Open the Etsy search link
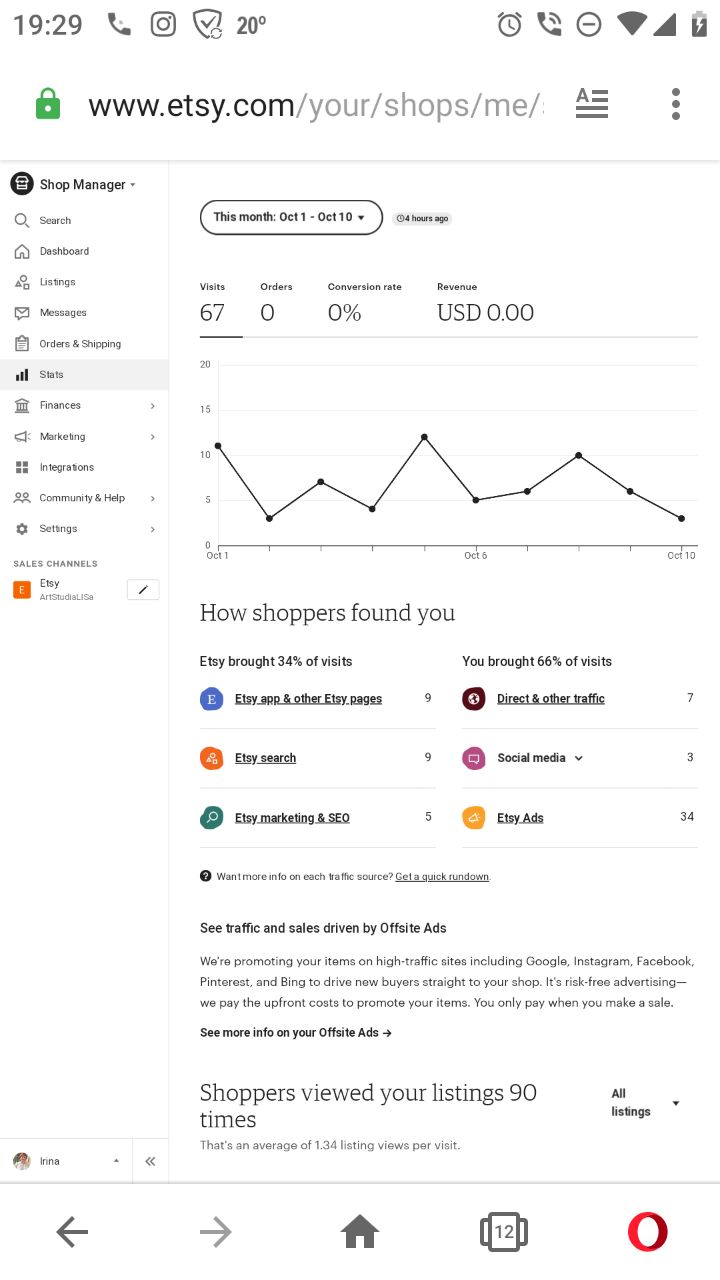Screen dimensions: 720x1280 point(265,758)
